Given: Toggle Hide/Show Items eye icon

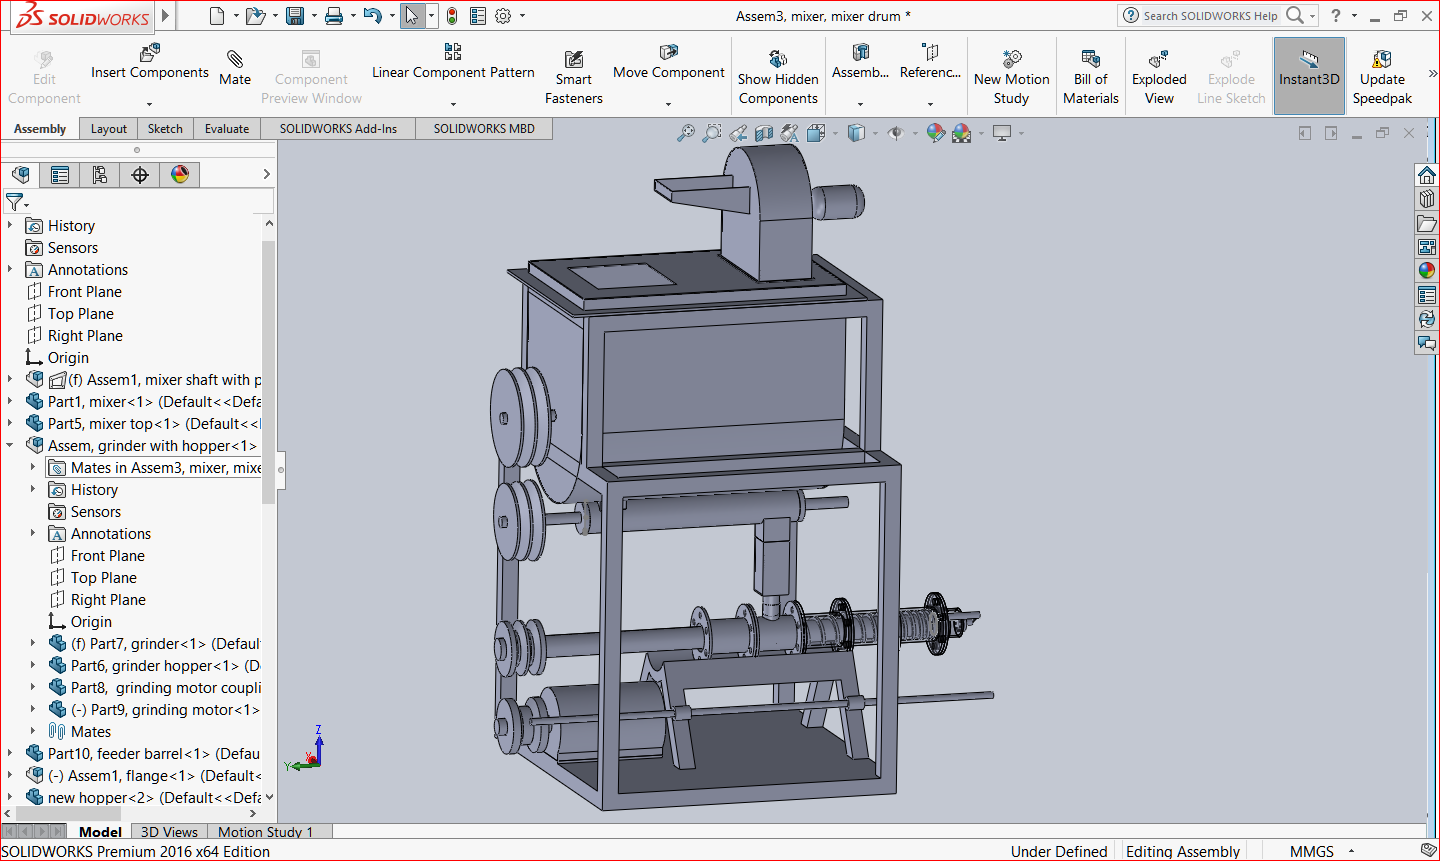Looking at the screenshot, I should 896,133.
